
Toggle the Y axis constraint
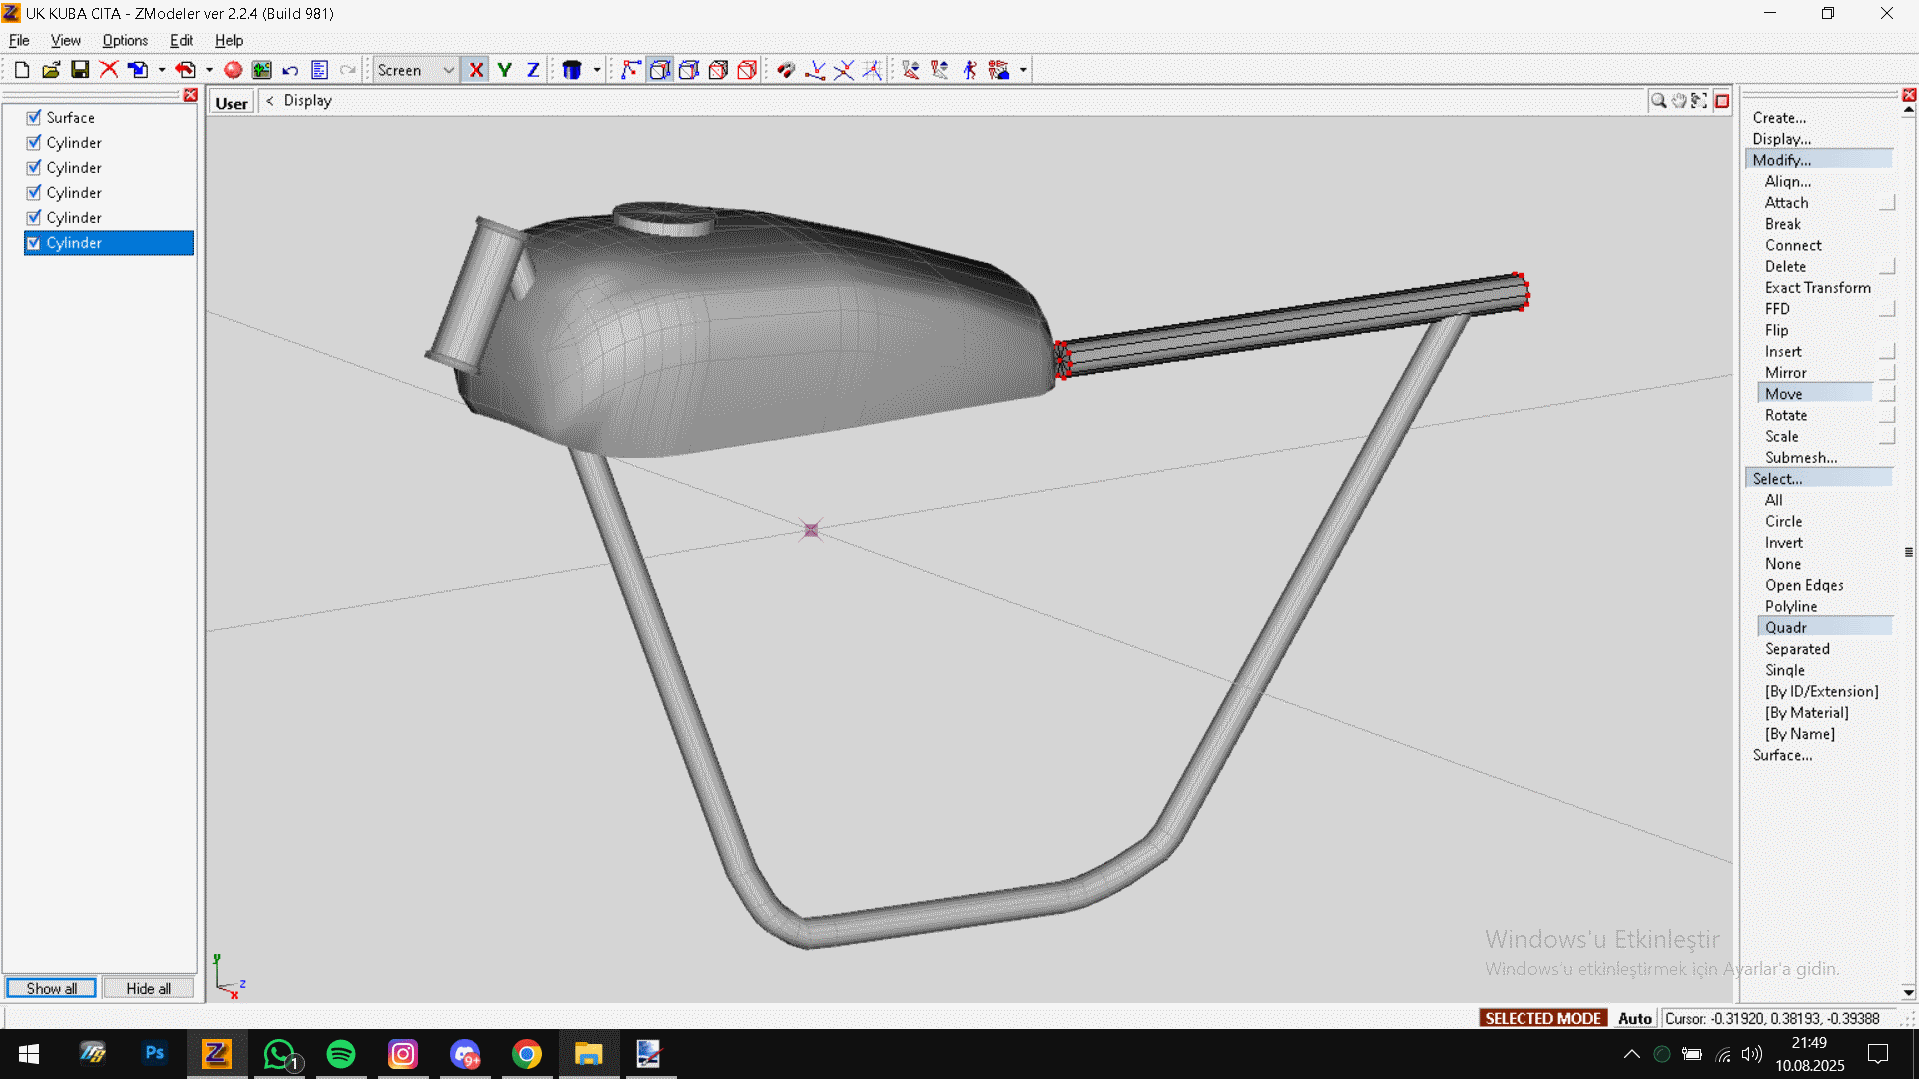coord(504,70)
